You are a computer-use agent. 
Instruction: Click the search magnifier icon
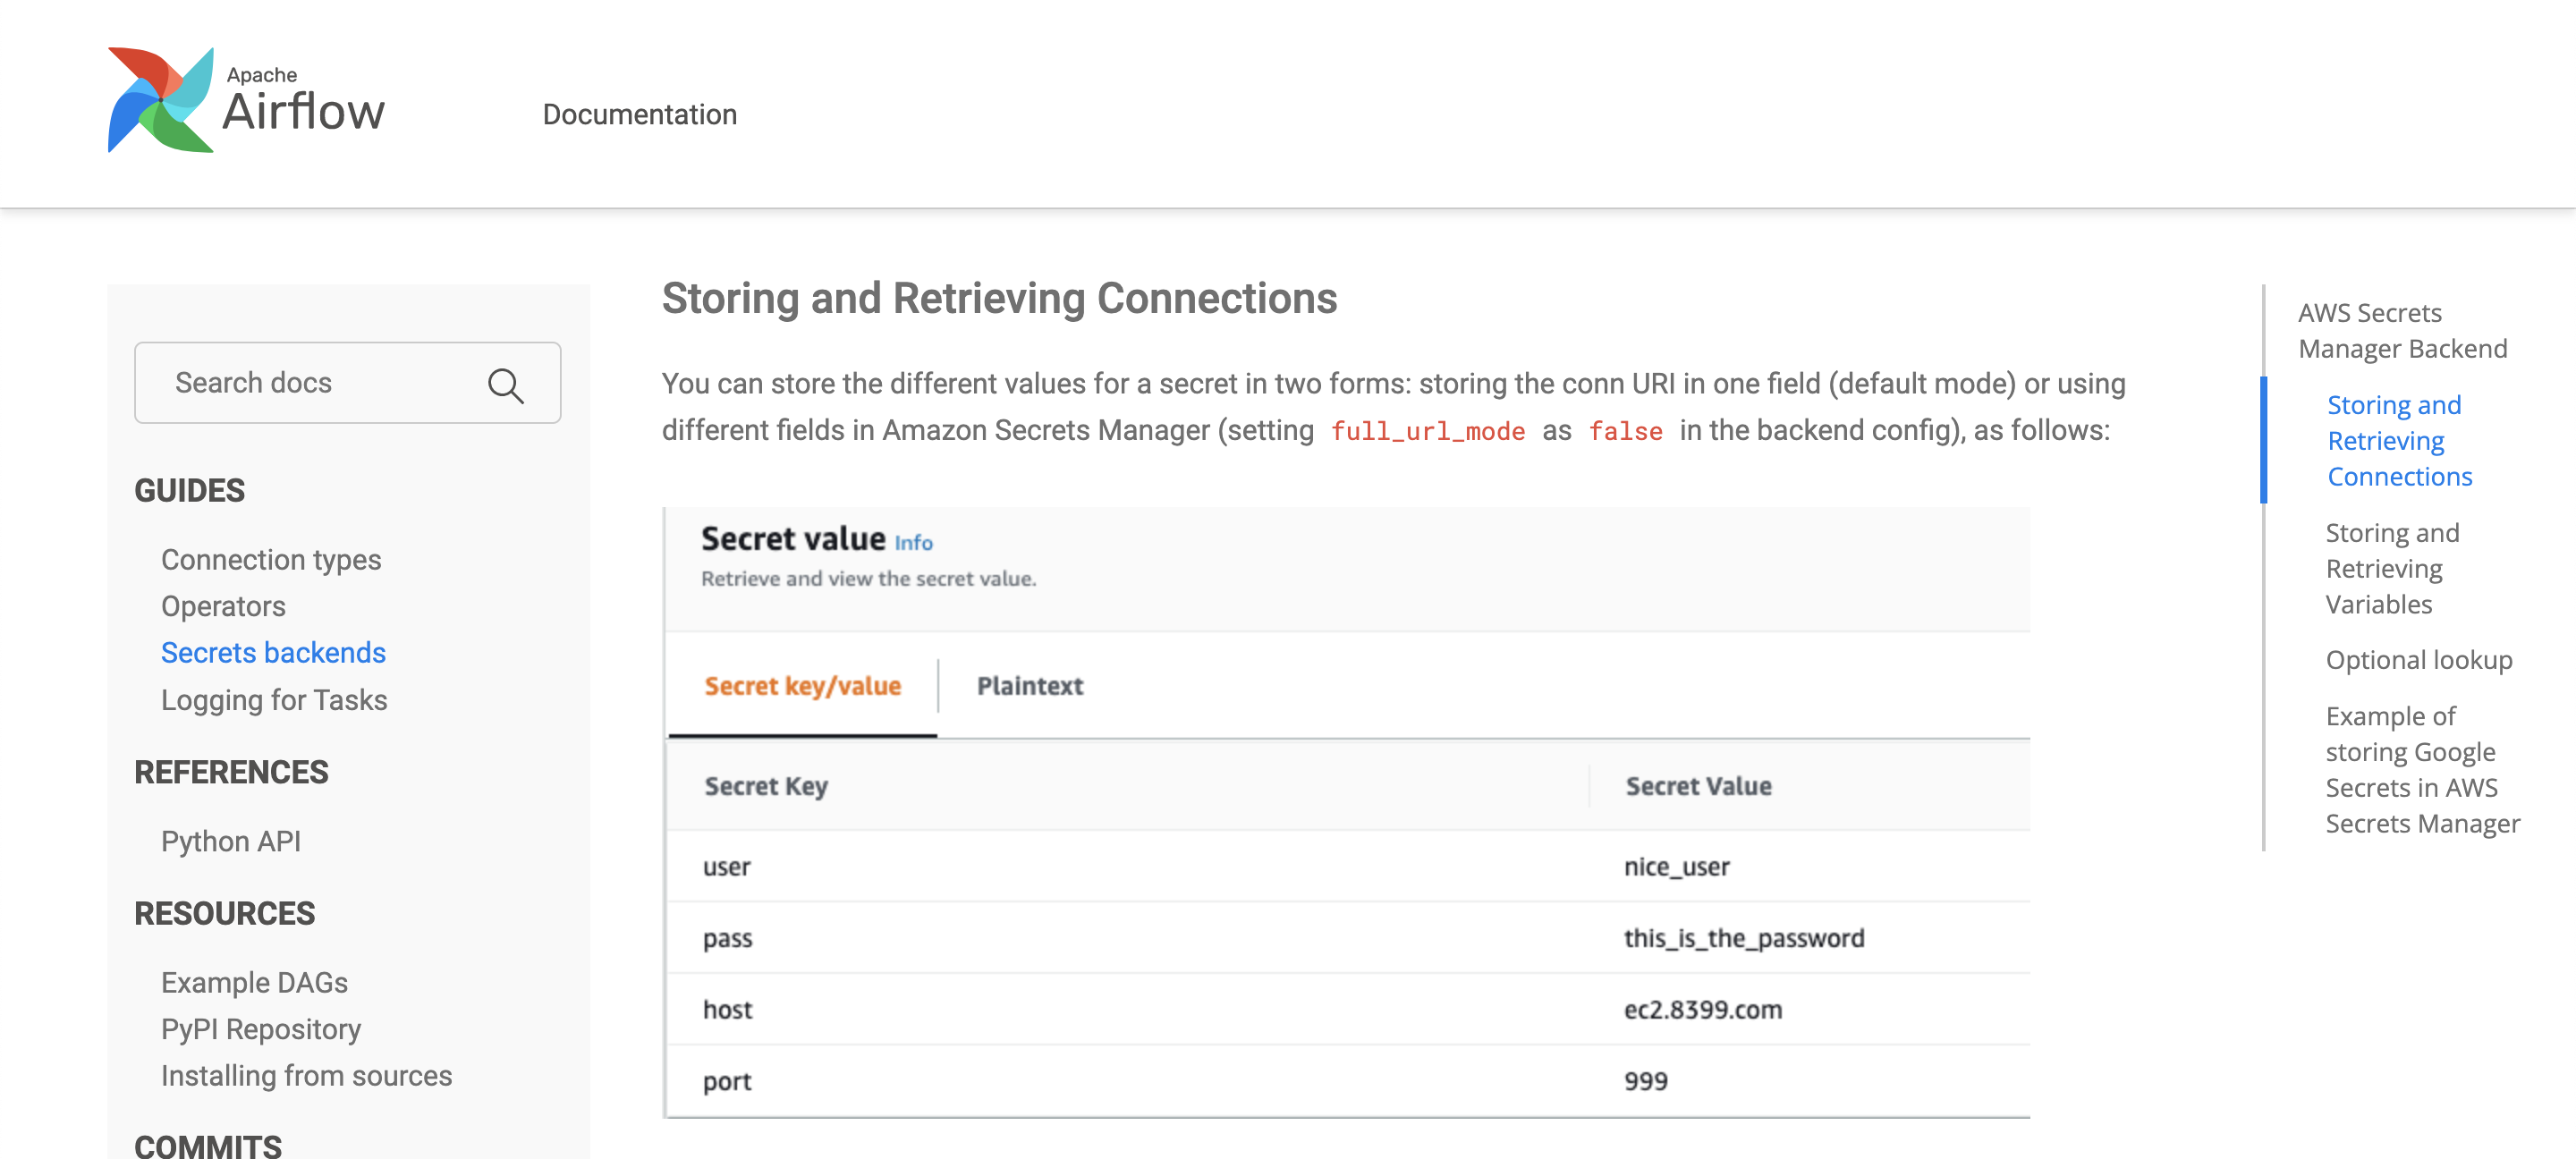tap(505, 385)
